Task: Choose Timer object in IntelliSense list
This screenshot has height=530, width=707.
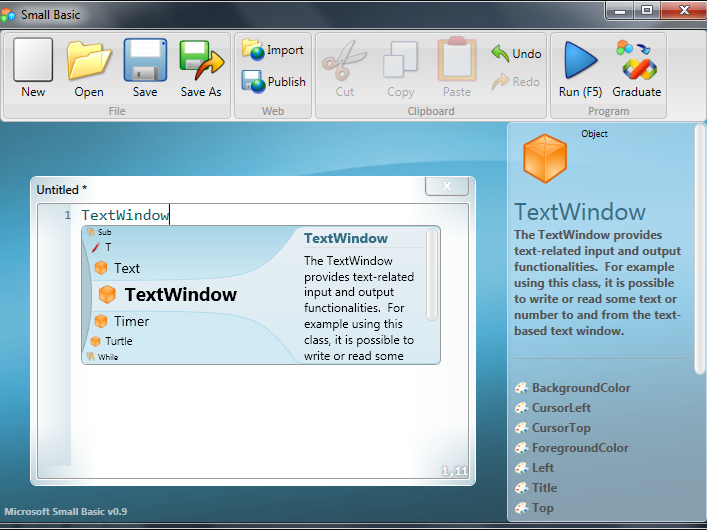Action: pos(122,321)
